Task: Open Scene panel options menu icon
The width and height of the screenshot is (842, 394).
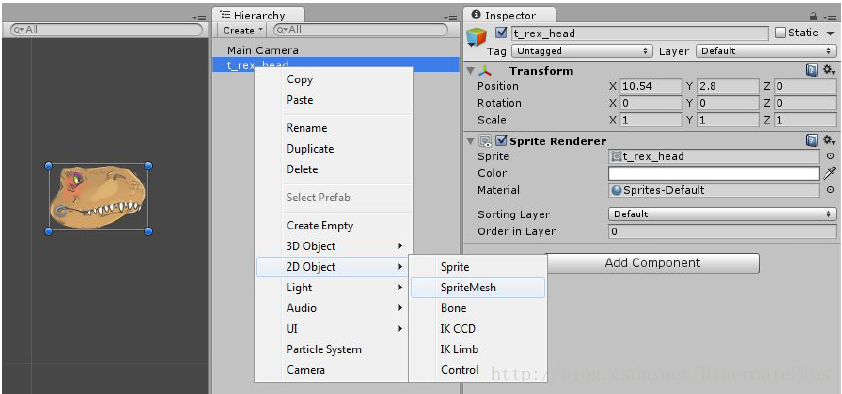Action: point(199,17)
